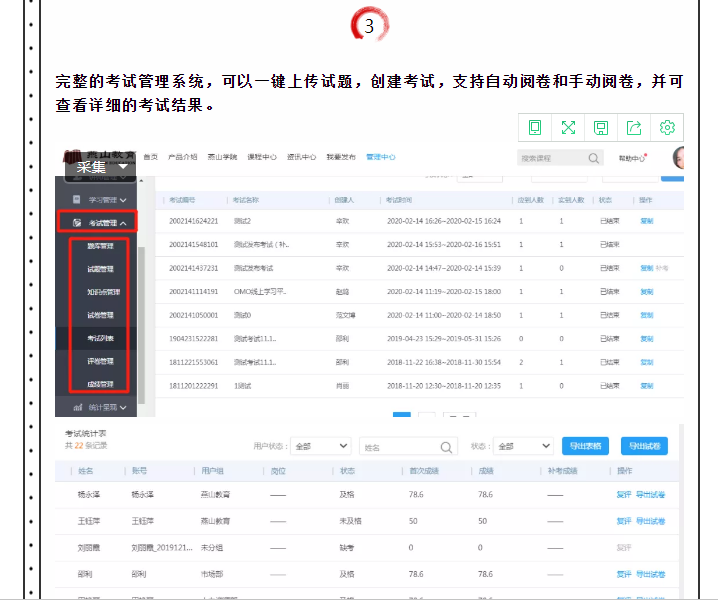The image size is (718, 600).
Task: Select 试卷管理 in the sidebar
Action: (100, 315)
